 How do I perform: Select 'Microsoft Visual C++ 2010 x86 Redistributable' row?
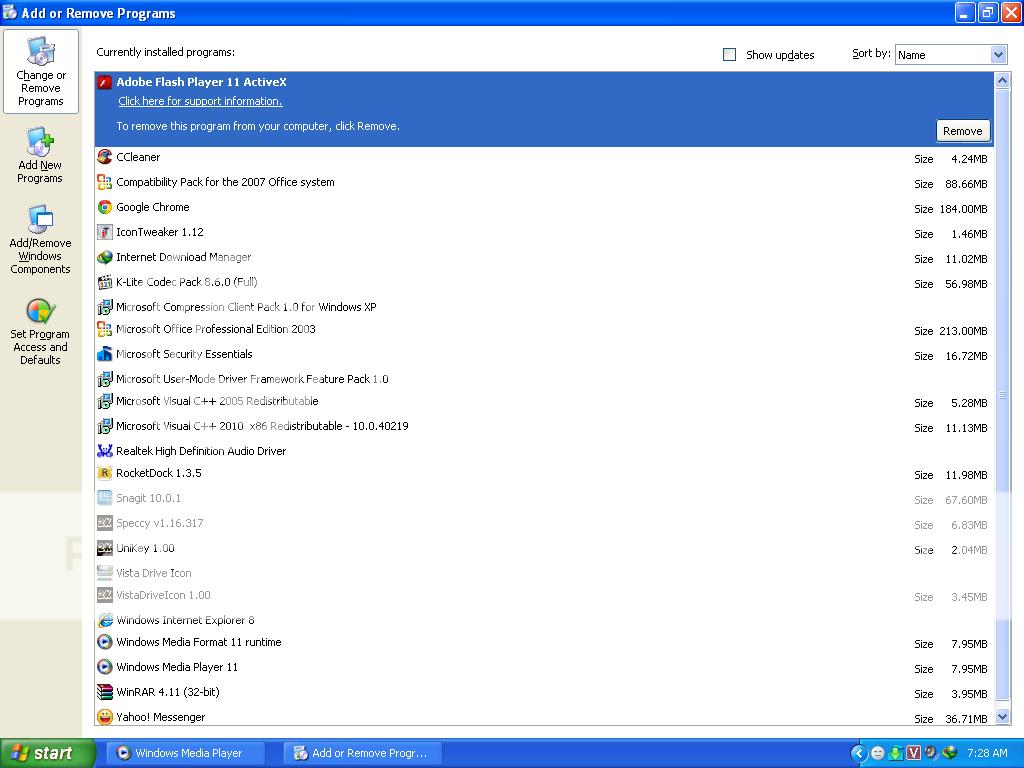click(544, 426)
